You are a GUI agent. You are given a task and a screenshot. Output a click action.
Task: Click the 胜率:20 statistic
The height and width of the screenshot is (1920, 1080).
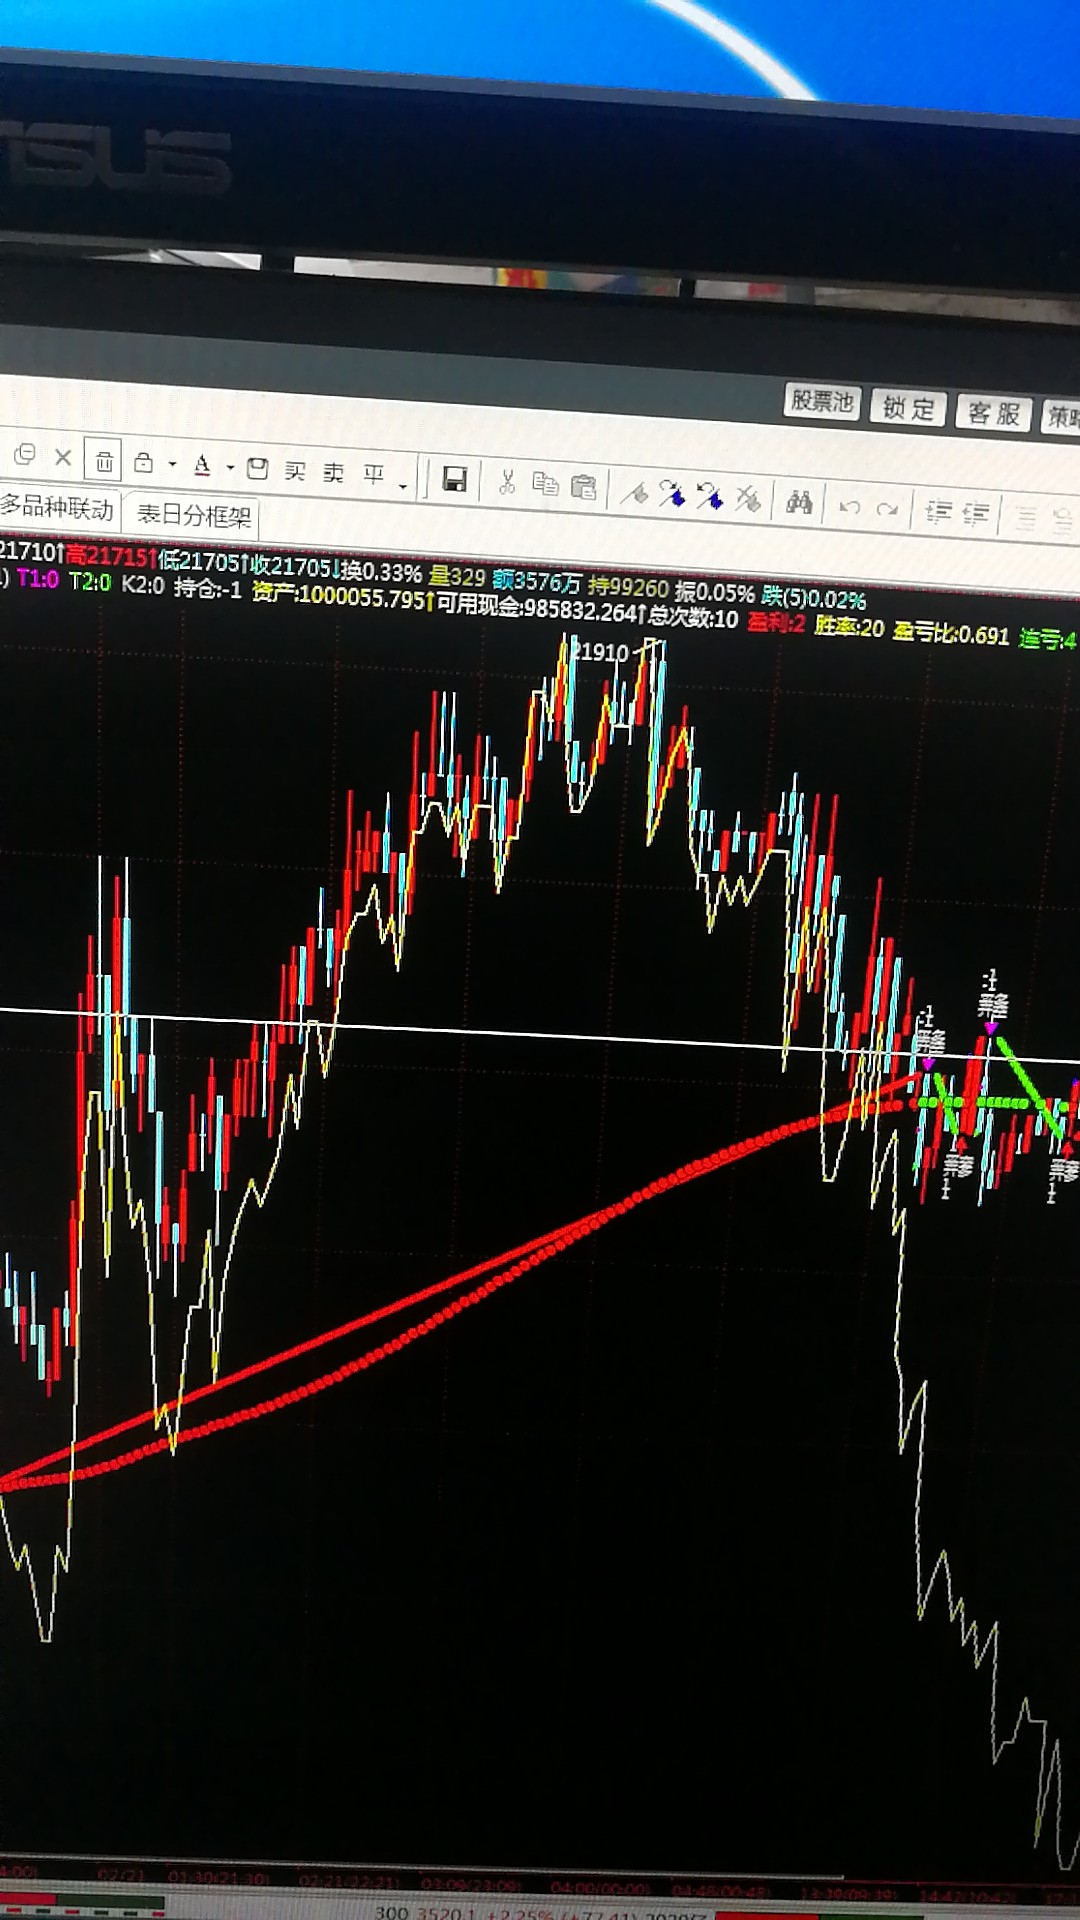[850, 628]
